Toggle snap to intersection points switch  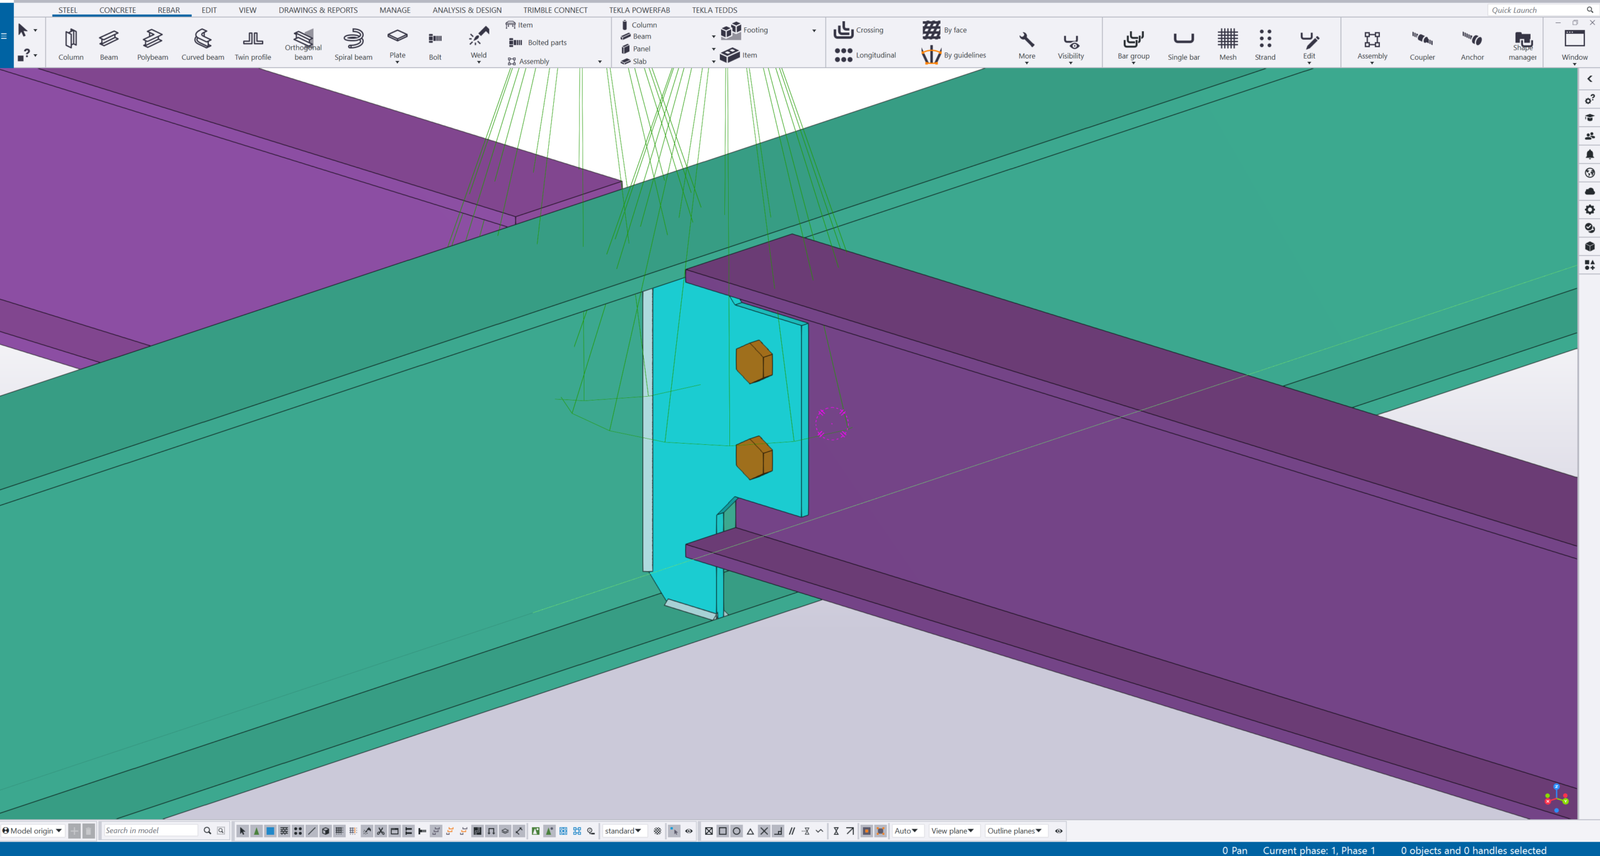point(764,831)
